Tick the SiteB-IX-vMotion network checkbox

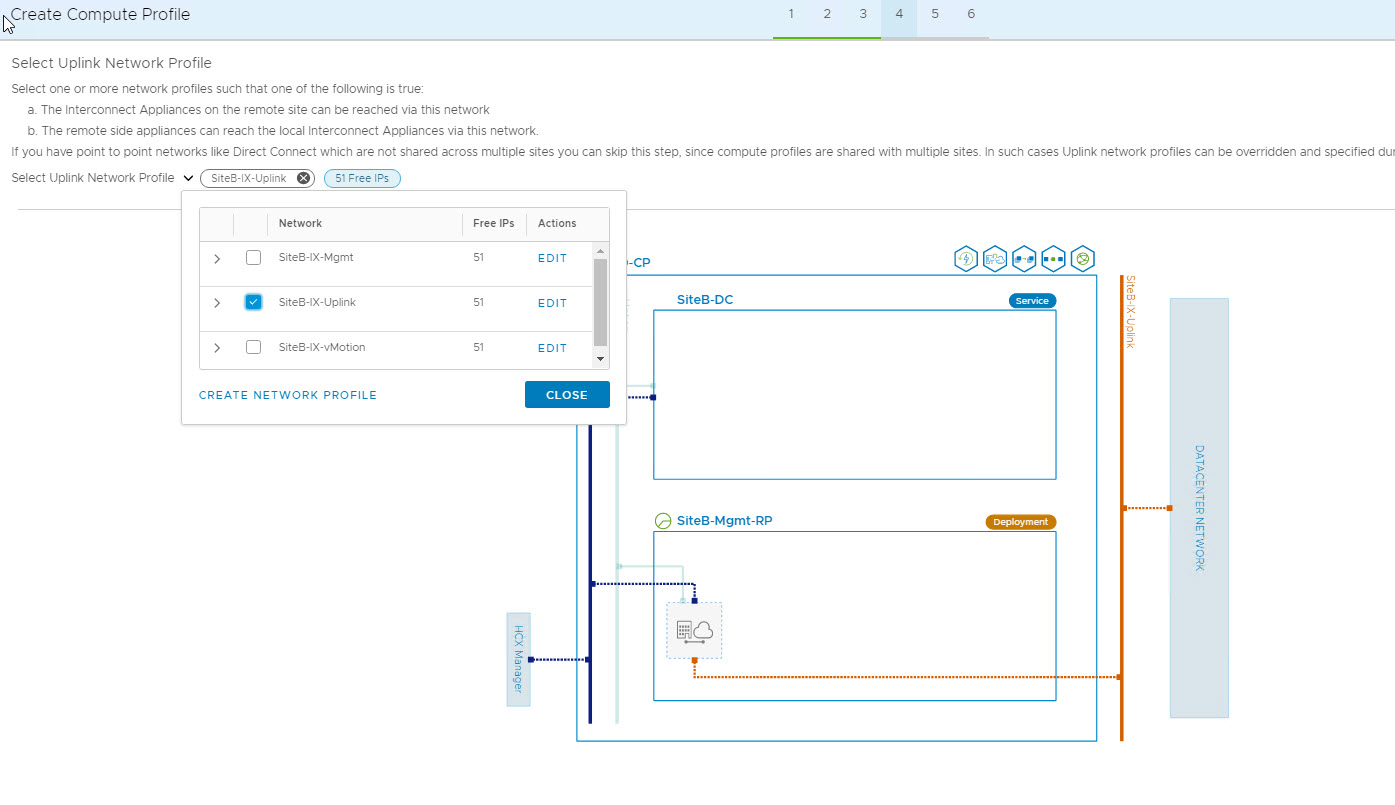253,347
